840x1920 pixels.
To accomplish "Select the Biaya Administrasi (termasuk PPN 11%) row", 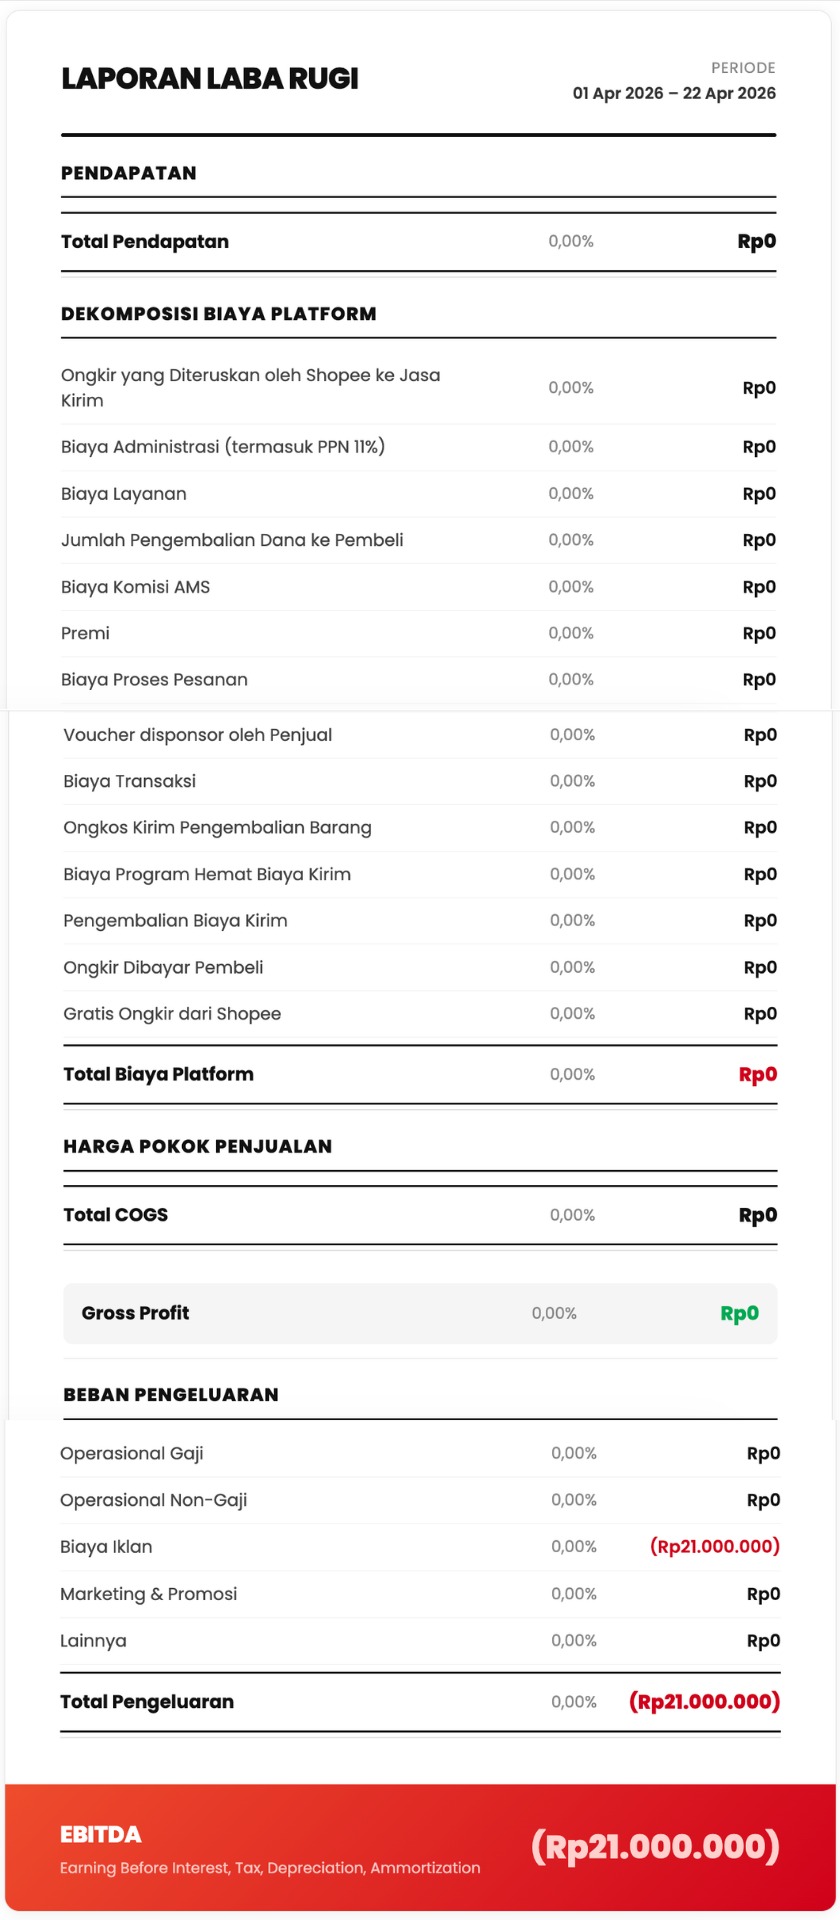I will click(x=223, y=447).
